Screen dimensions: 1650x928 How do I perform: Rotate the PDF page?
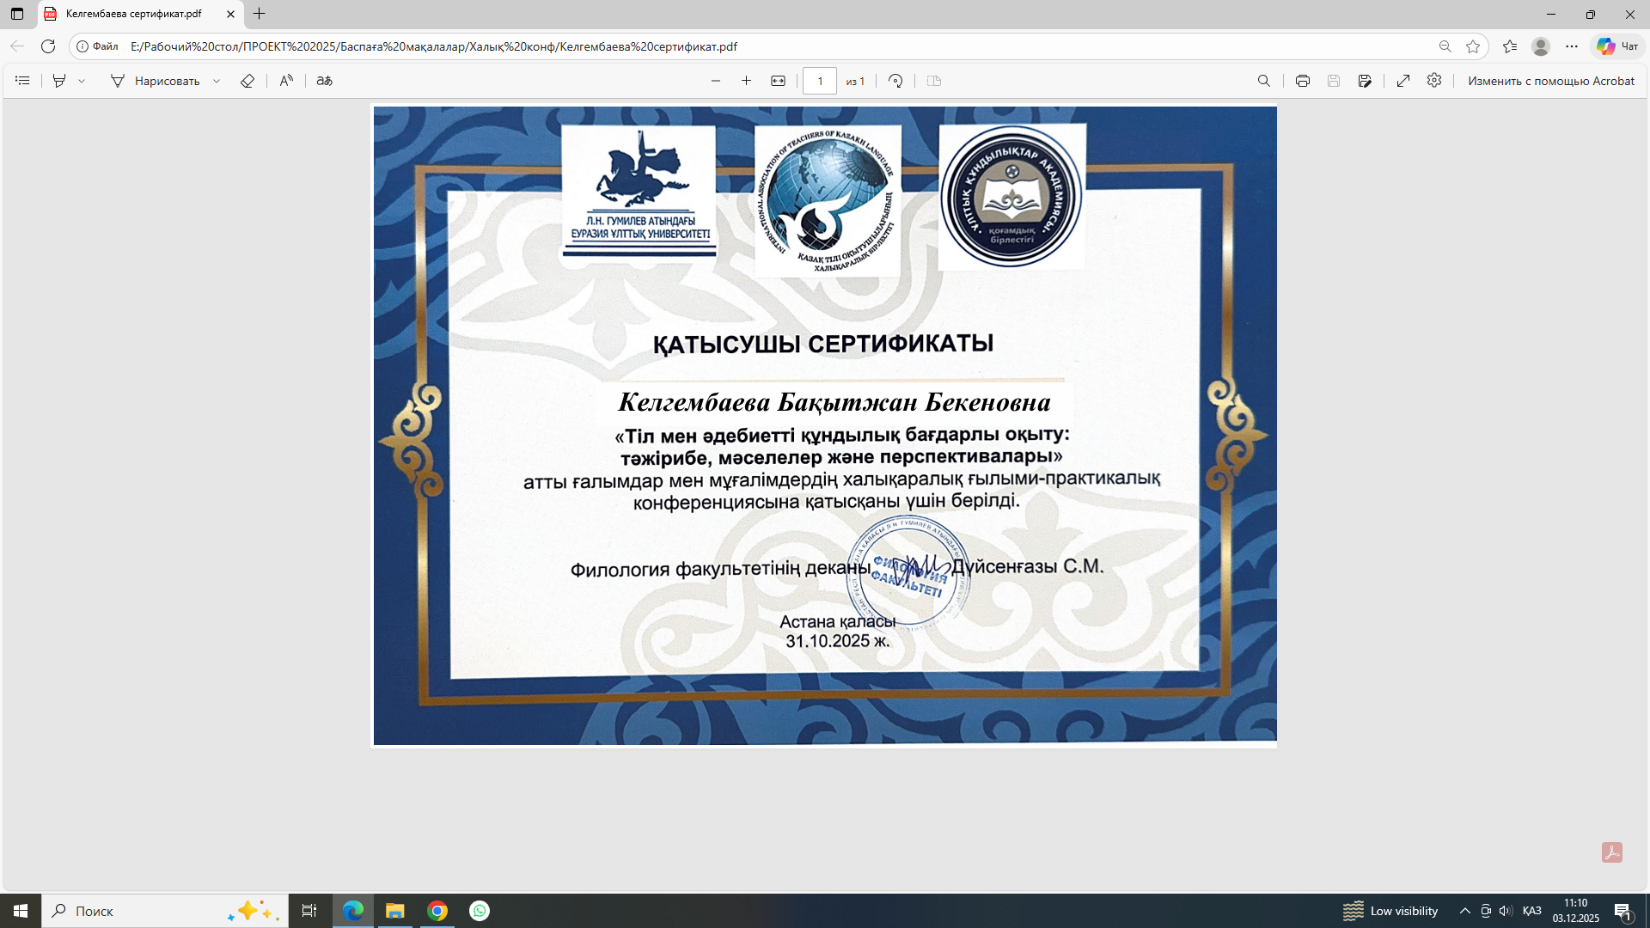pos(895,81)
